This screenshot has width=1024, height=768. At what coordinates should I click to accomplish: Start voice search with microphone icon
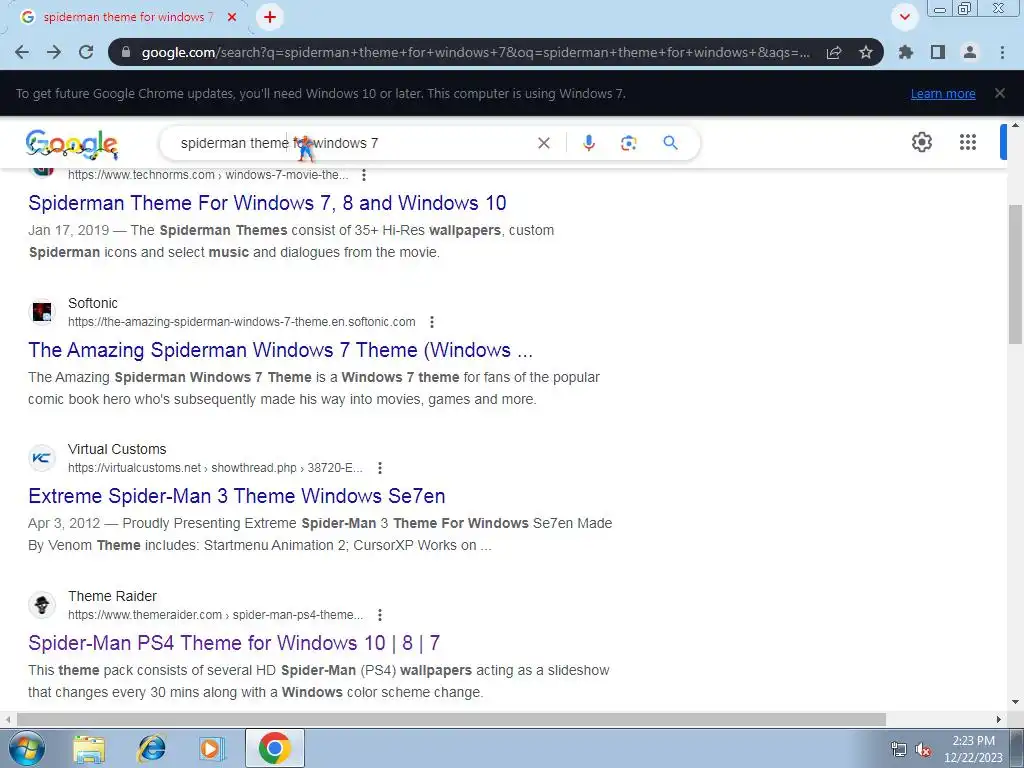click(588, 143)
